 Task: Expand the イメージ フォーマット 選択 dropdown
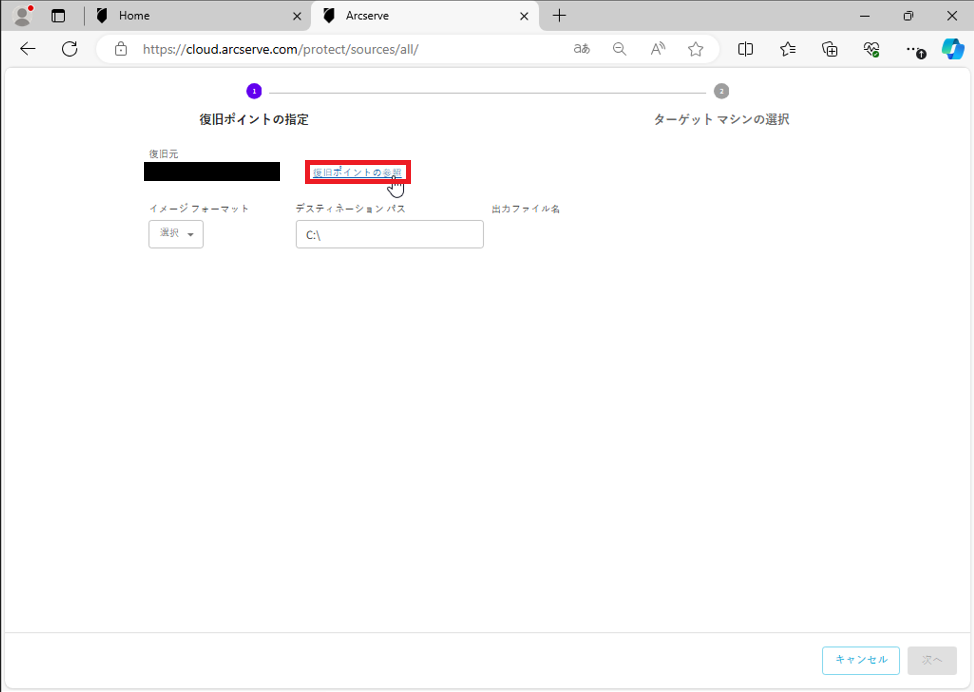pyautogui.click(x=176, y=234)
